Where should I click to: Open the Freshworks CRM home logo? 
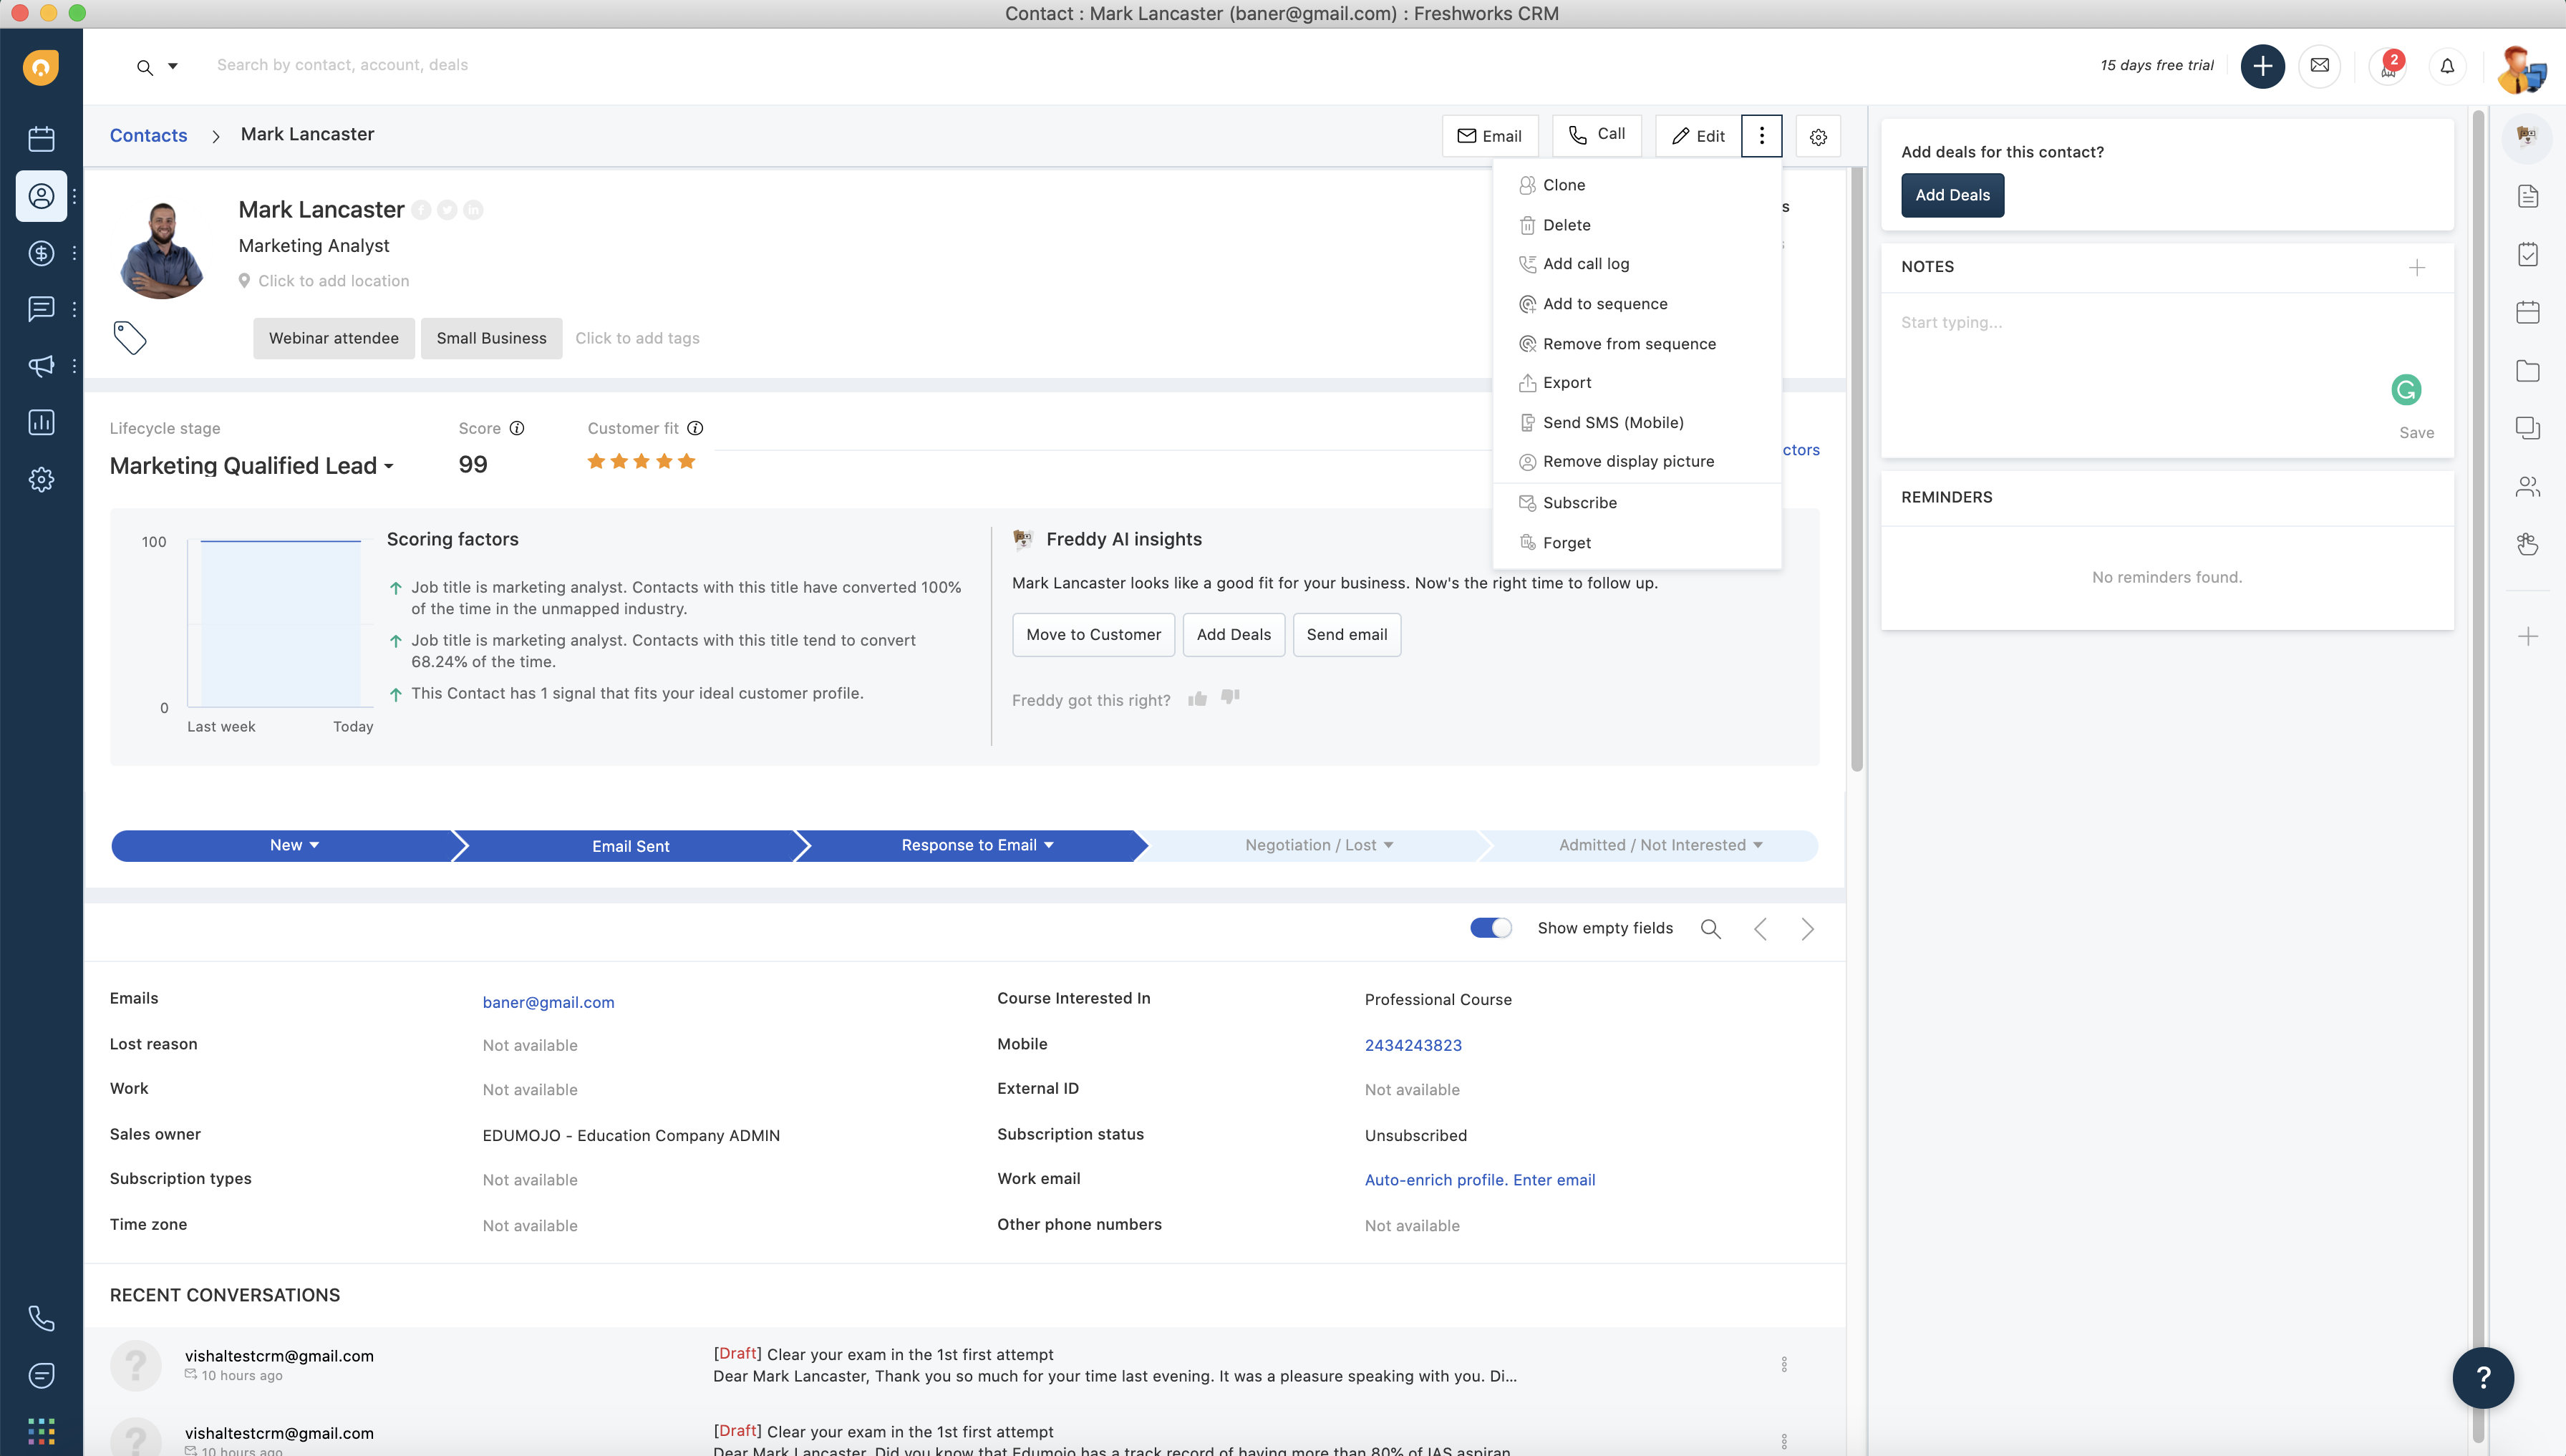41,67
